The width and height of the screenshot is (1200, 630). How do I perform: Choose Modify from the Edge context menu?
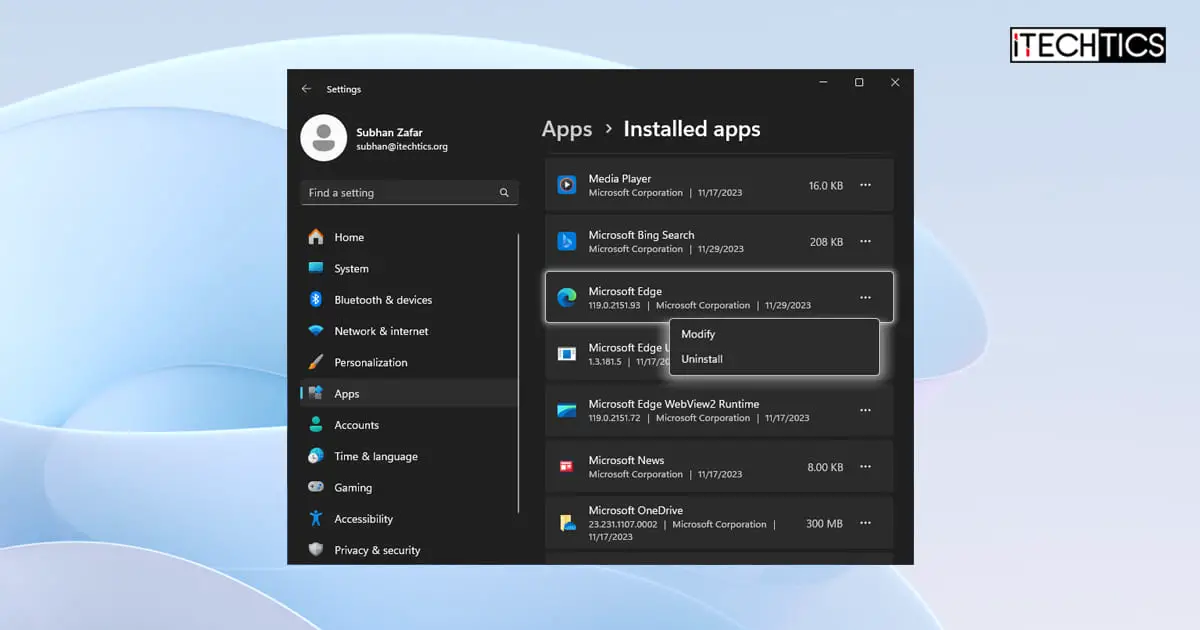pyautogui.click(x=774, y=334)
